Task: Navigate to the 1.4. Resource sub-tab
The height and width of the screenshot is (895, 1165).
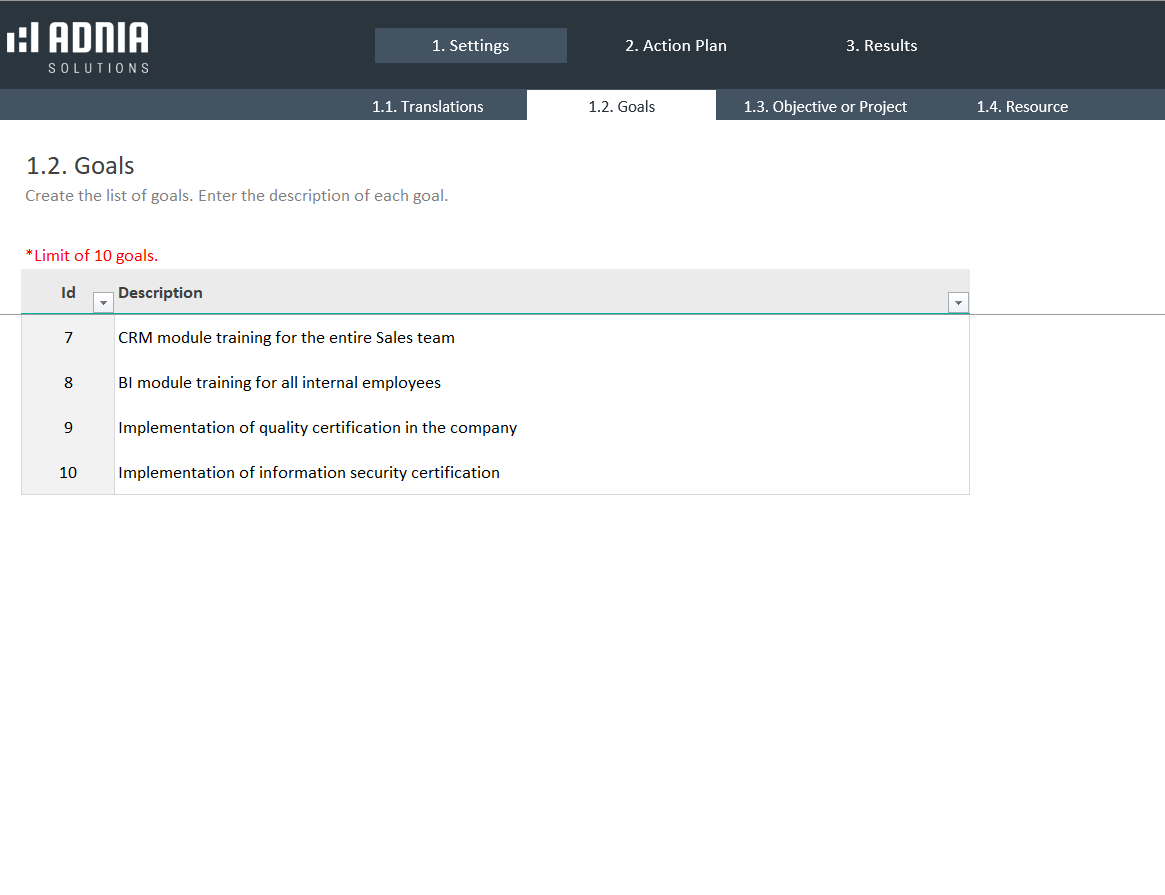Action: coord(1022,107)
